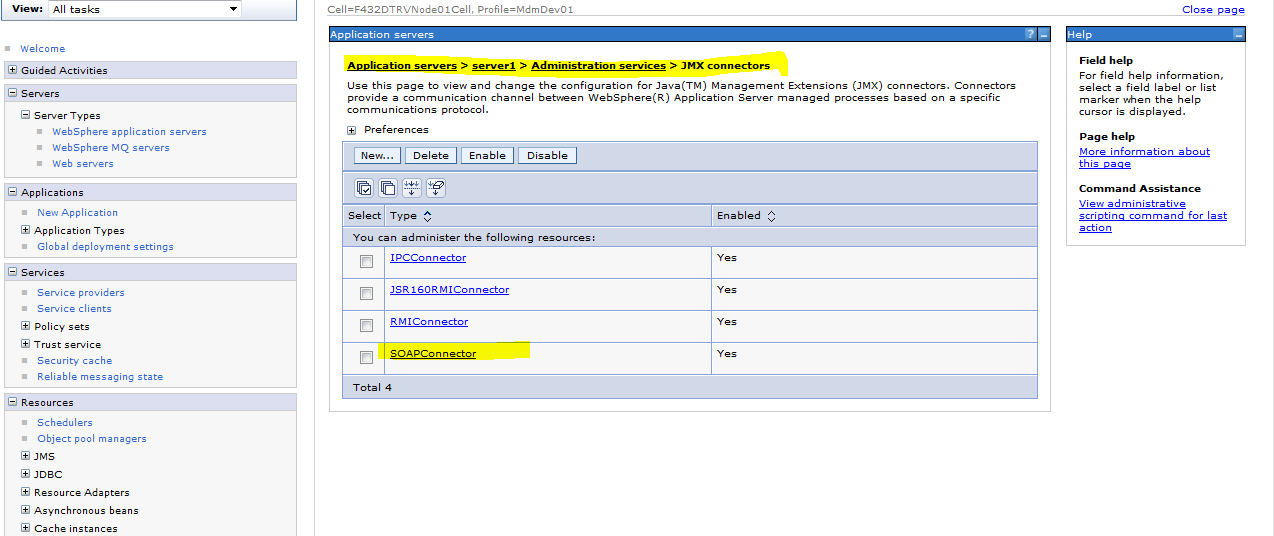Clear filter value icon in table toolbar
Screen dimensions: 1274x536
tap(436, 187)
